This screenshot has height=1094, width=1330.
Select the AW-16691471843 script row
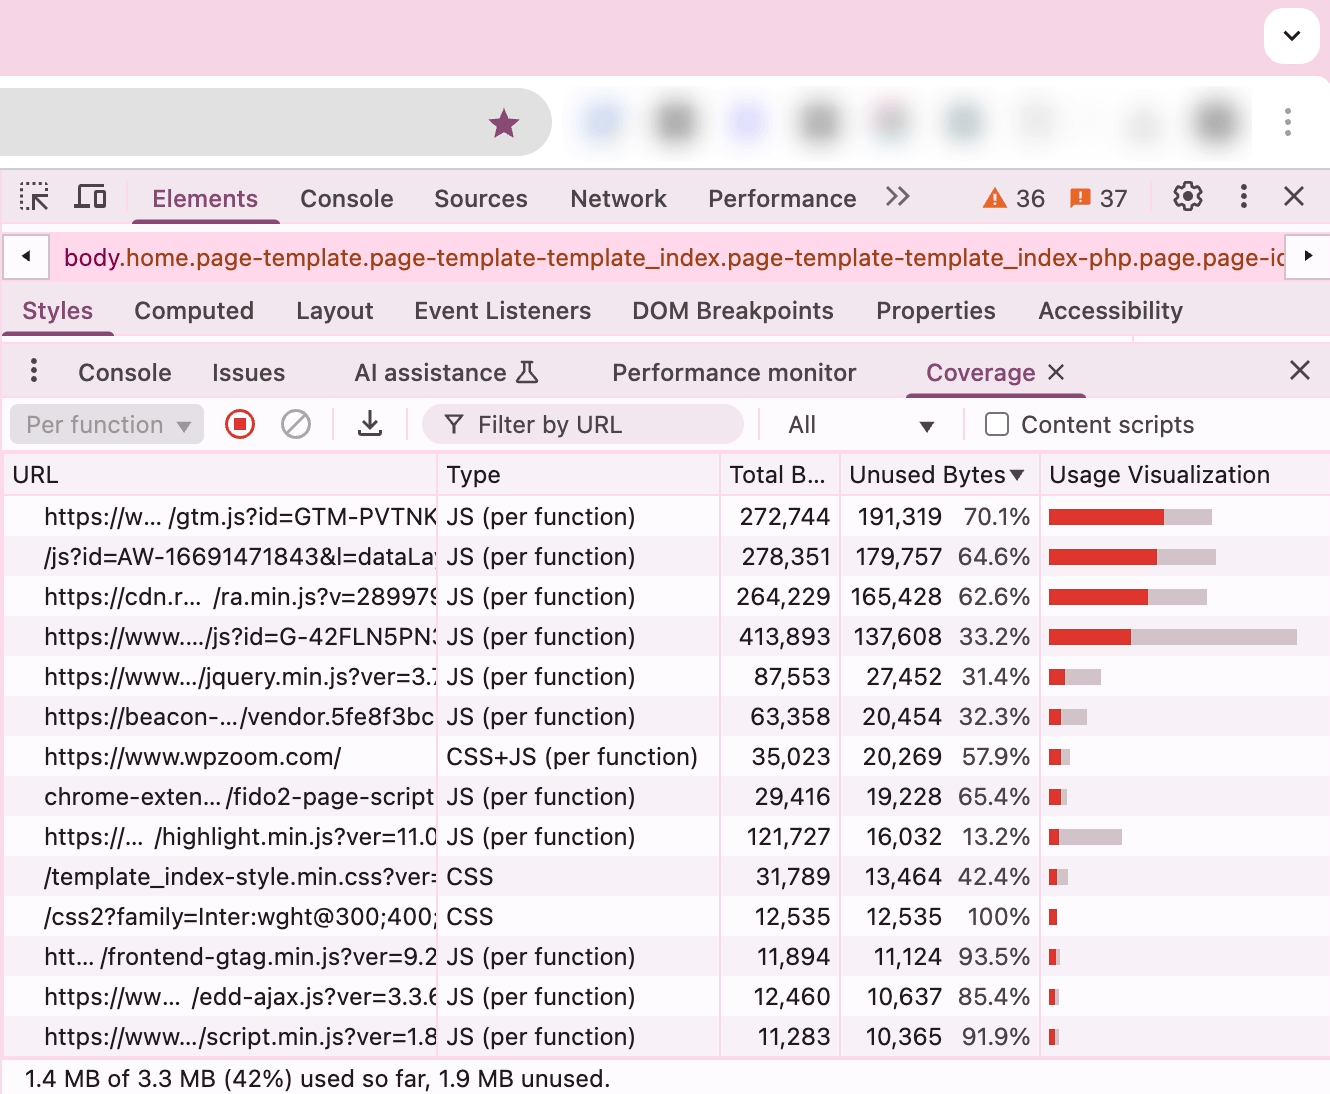tap(667, 557)
